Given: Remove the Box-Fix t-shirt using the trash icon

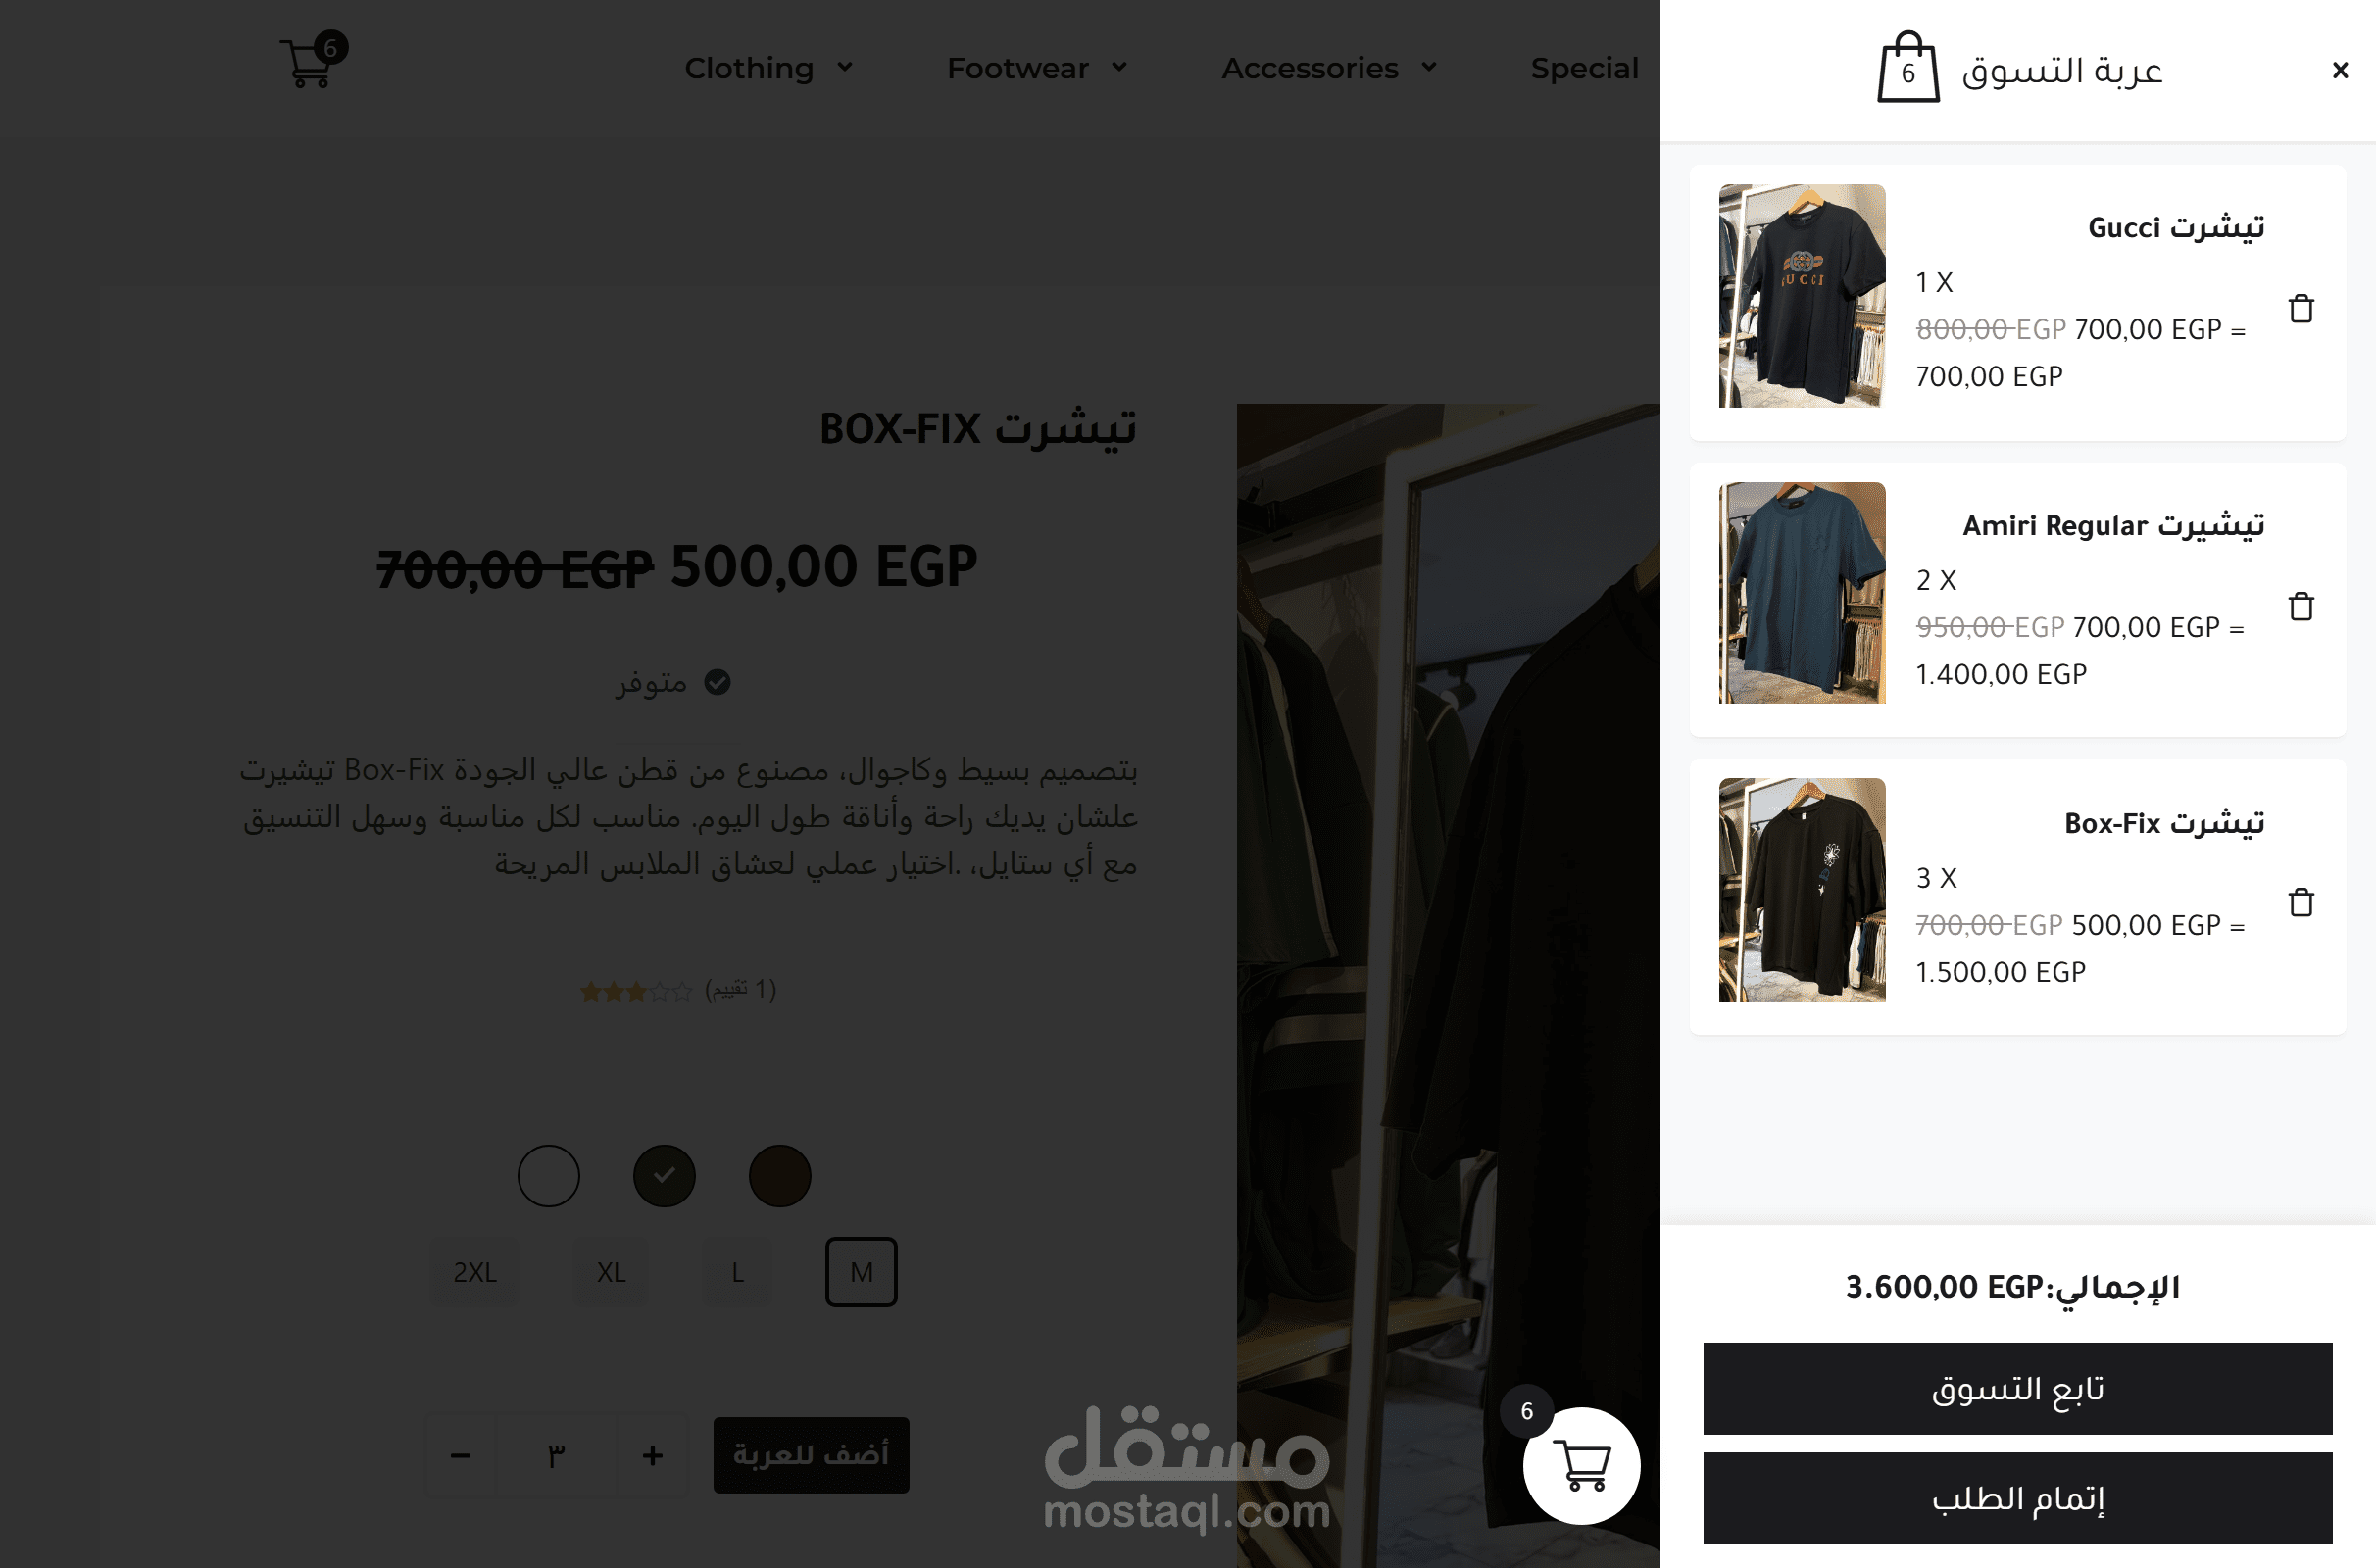Looking at the screenshot, I should point(2300,902).
